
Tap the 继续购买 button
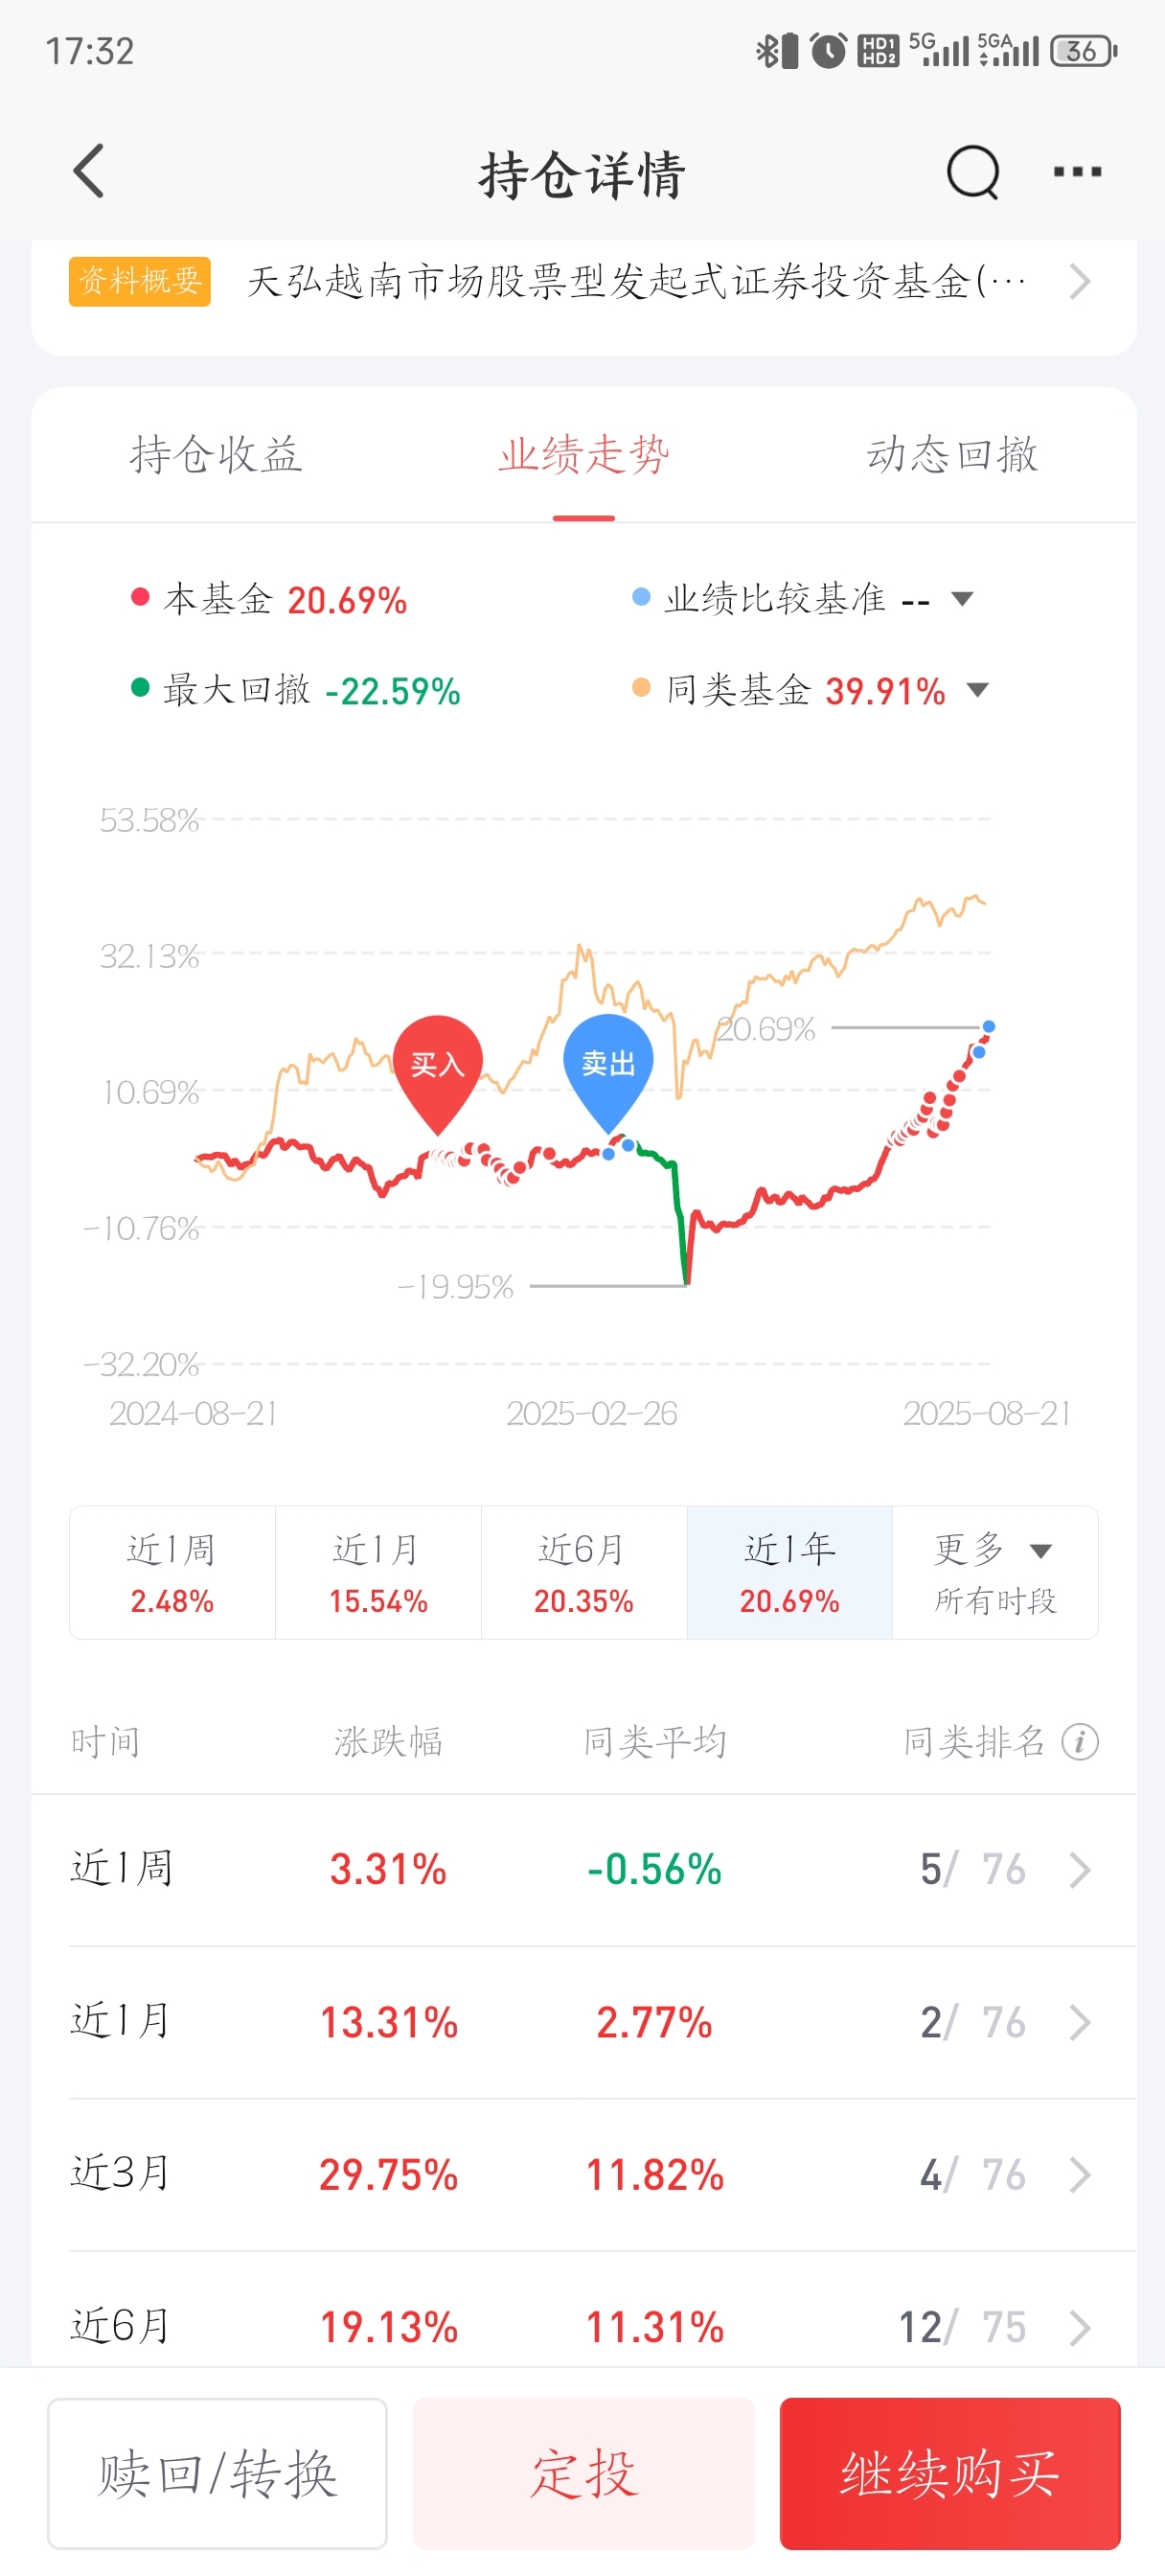pyautogui.click(x=950, y=2473)
